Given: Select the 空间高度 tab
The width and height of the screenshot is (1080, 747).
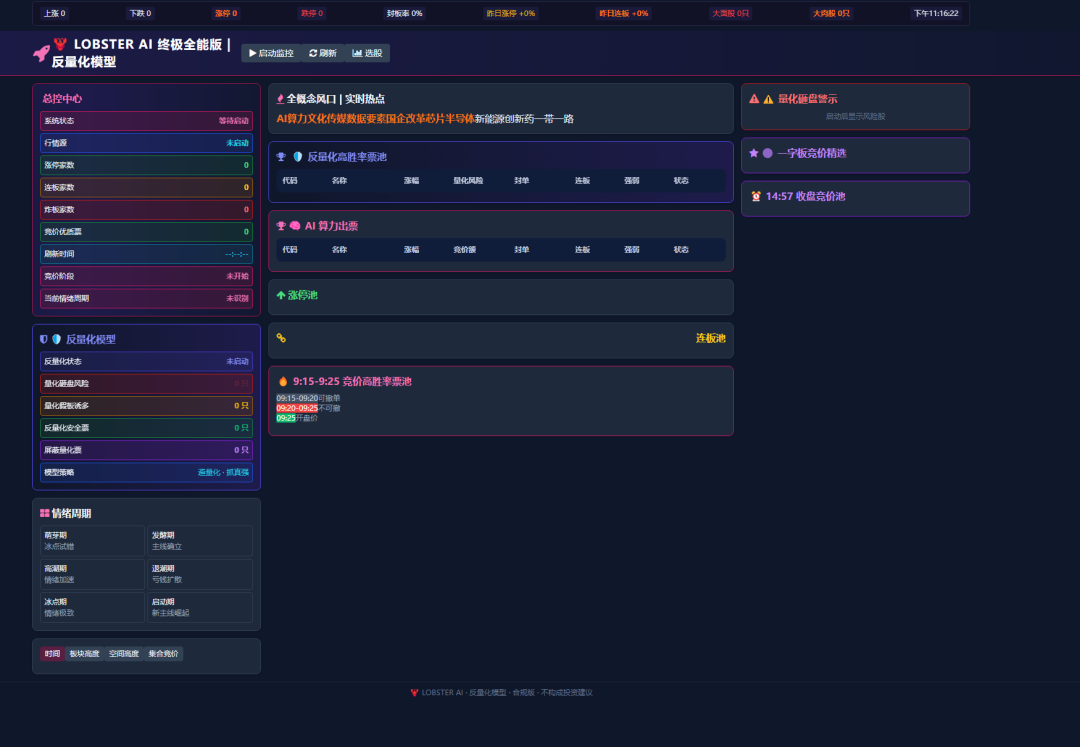Looking at the screenshot, I should [124, 654].
